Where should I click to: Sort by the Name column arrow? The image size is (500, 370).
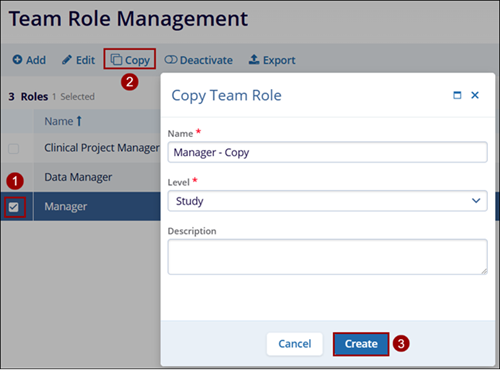coord(79,121)
